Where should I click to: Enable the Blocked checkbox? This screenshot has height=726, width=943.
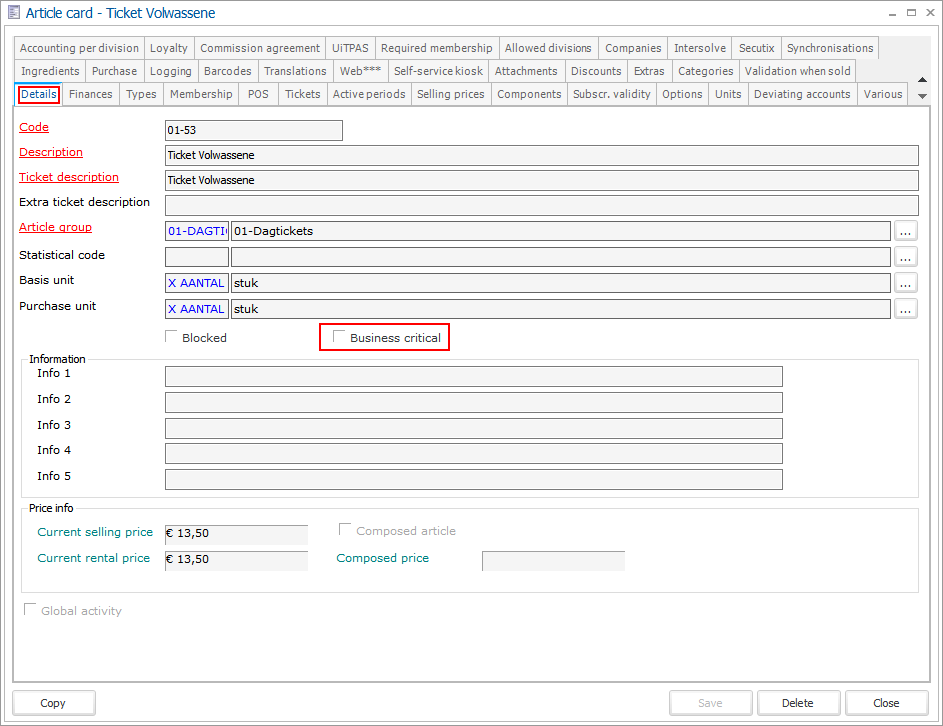click(172, 337)
